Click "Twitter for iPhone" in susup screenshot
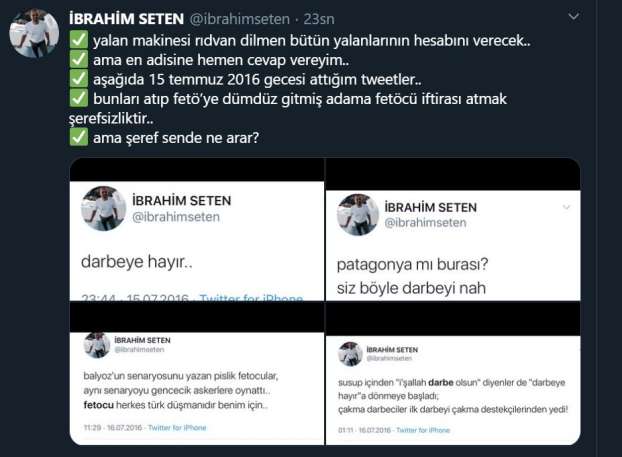This screenshot has width=622, height=457. click(423, 430)
